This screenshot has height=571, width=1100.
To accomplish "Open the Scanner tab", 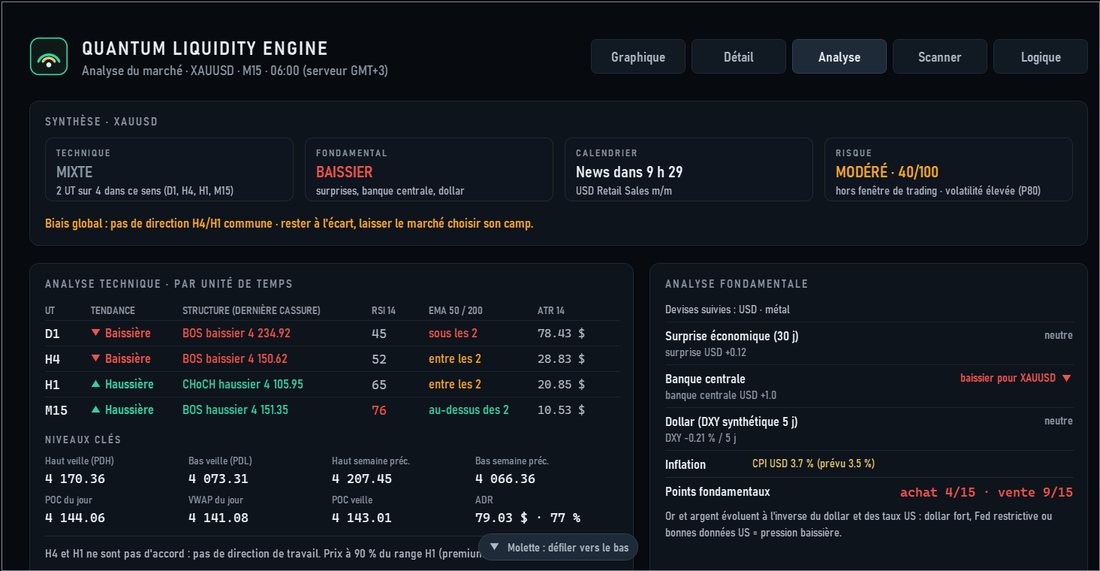I will pyautogui.click(x=939, y=57).
